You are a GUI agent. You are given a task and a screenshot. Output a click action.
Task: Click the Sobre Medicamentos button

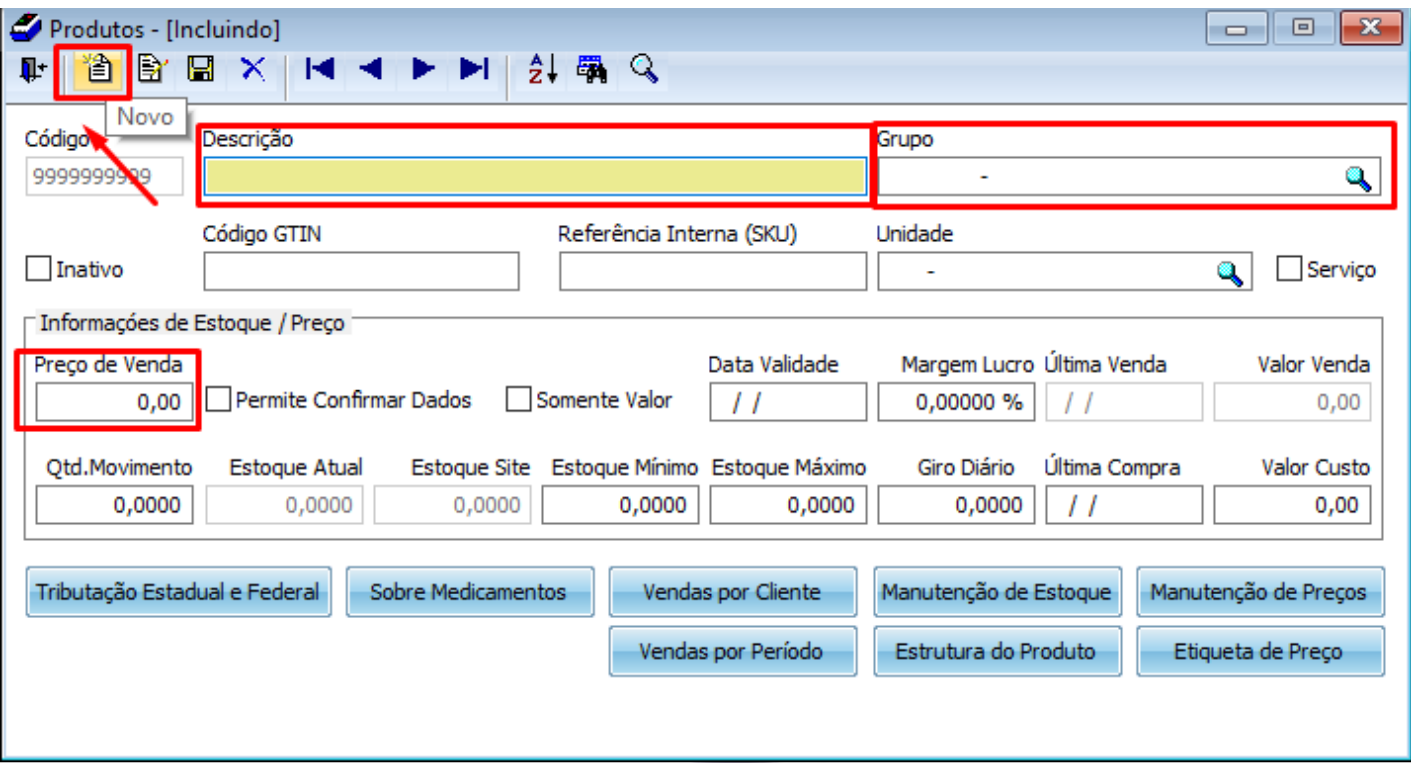(x=470, y=592)
